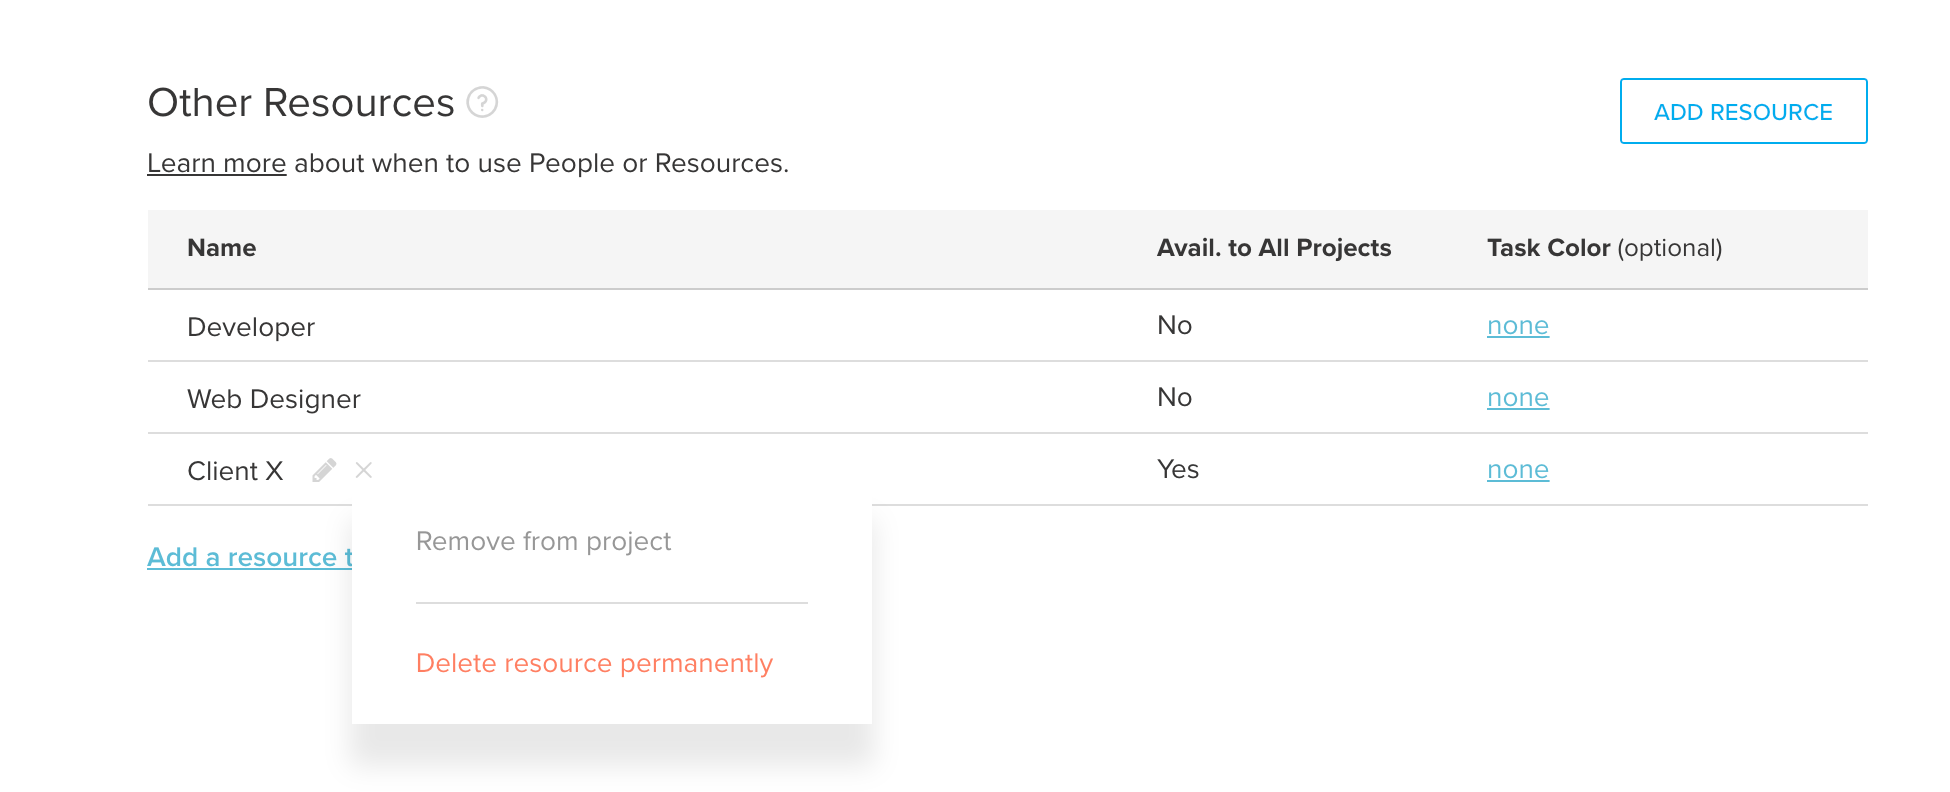Select Delete resource permanently
Viewport: 1950px width, 792px height.
point(594,663)
